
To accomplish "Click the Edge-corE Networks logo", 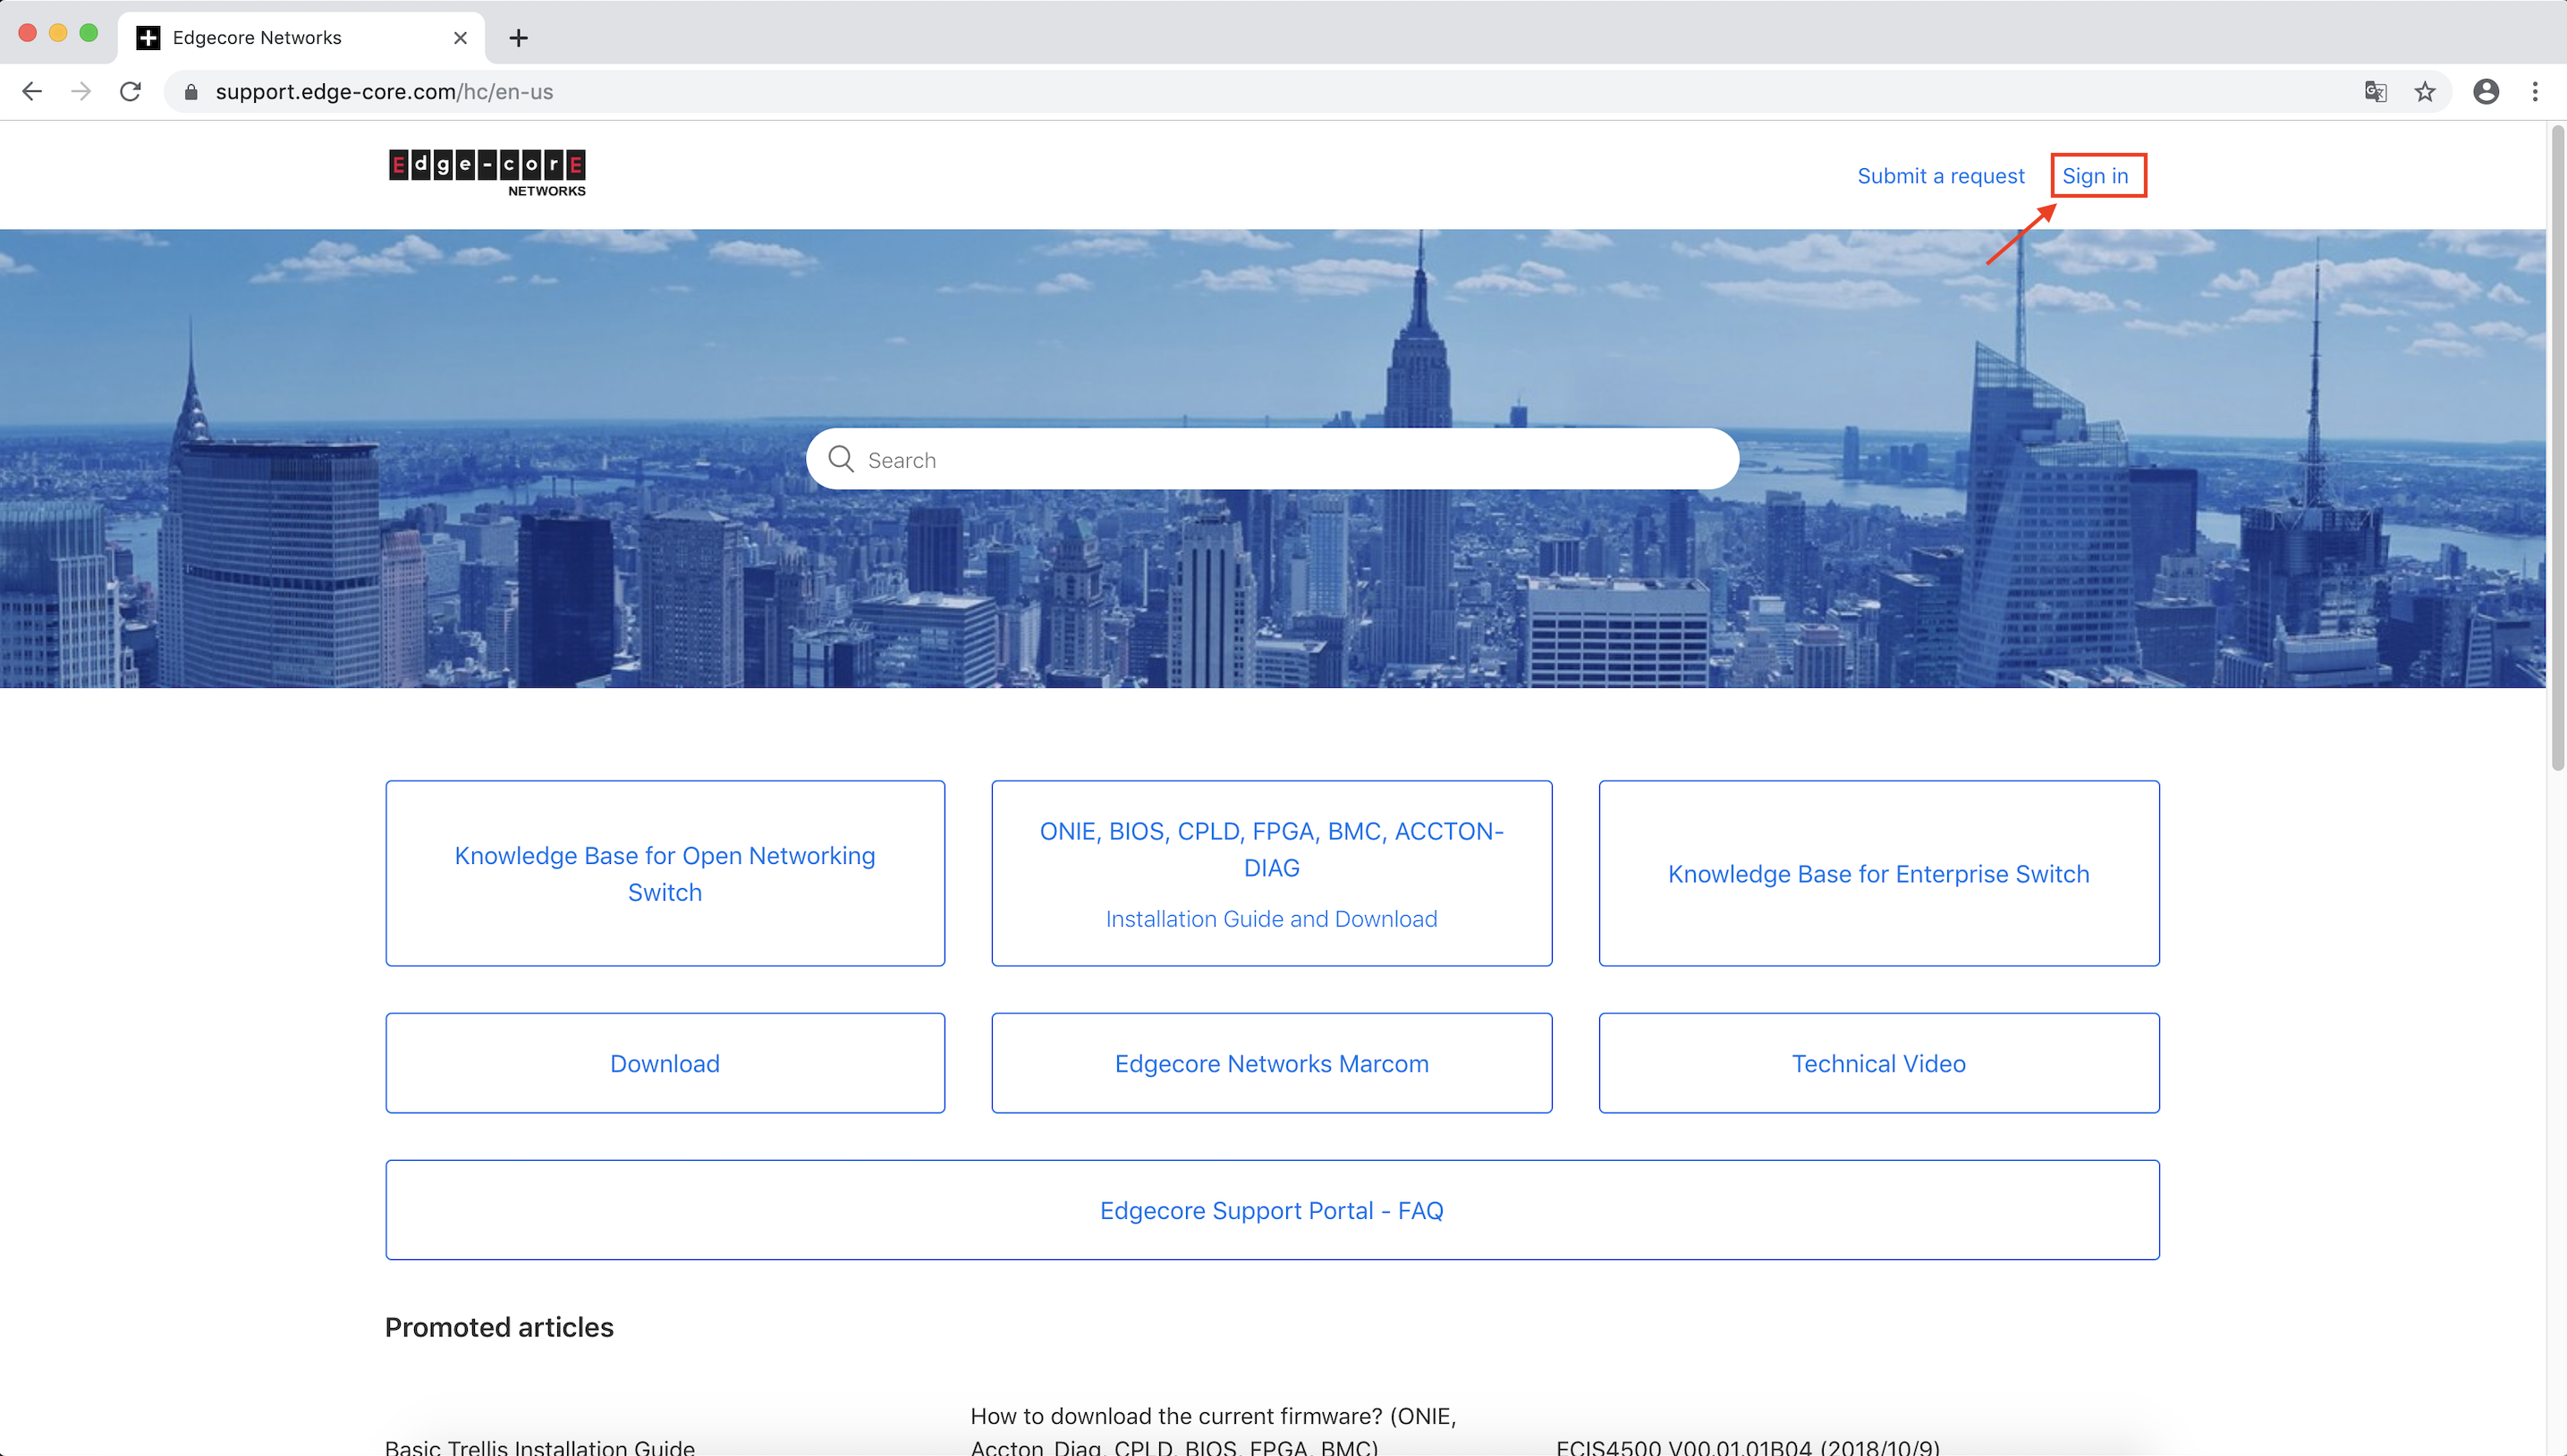I will 487,174.
